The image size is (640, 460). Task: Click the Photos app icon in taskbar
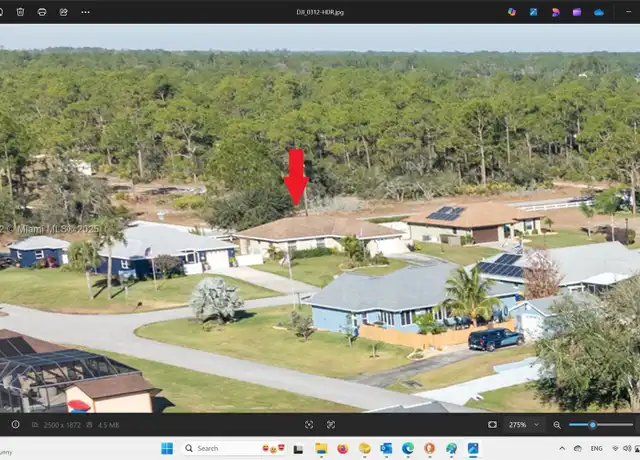tap(473, 448)
